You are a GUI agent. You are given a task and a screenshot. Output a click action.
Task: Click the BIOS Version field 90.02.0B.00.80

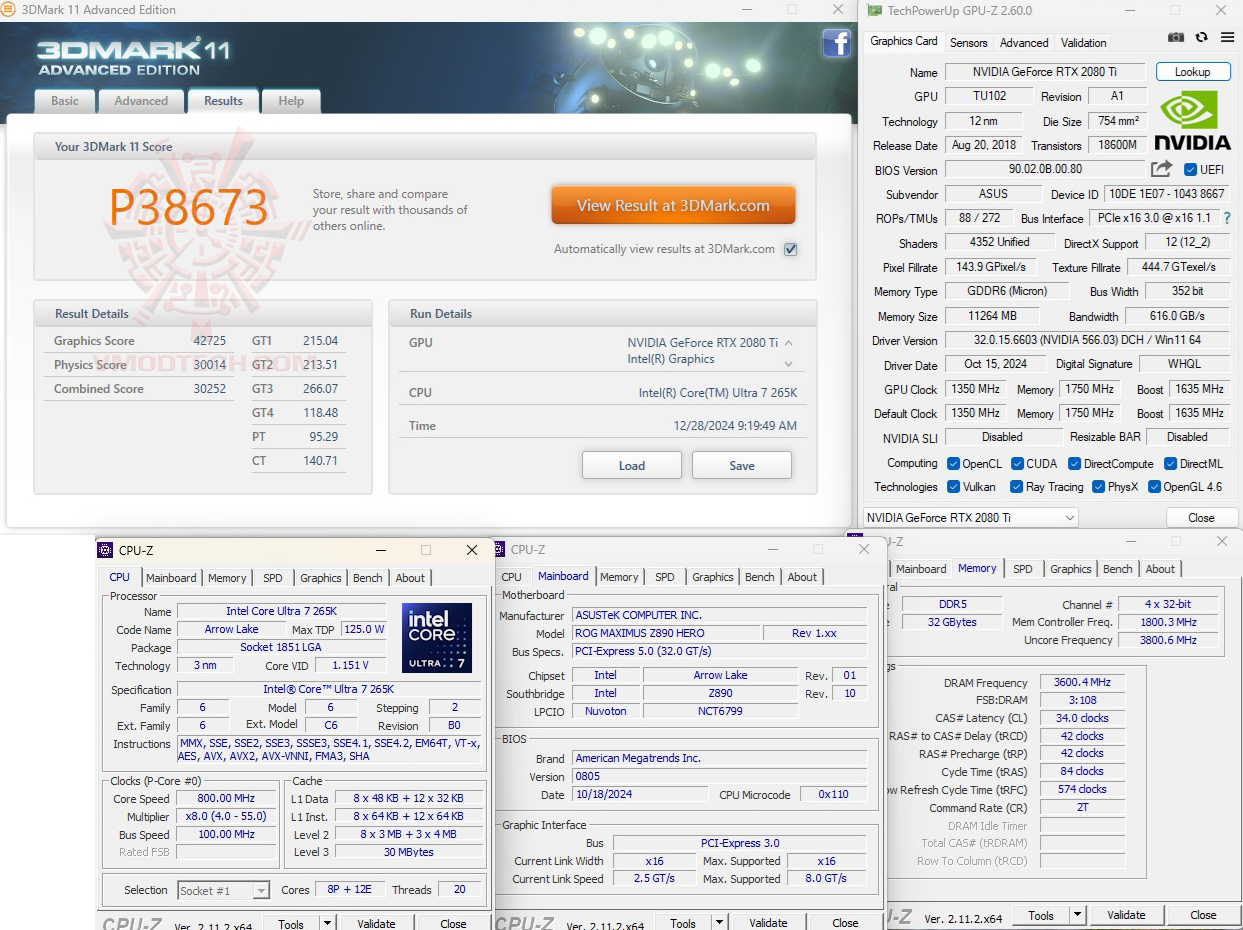click(1045, 170)
